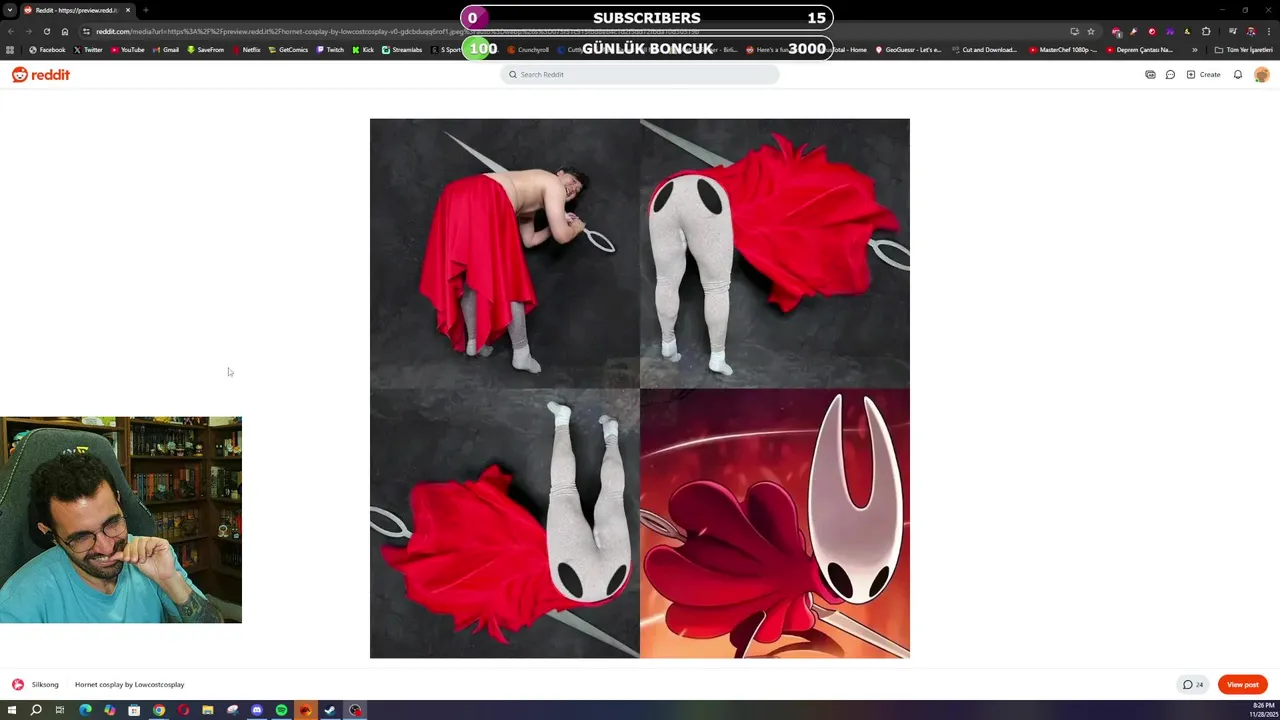Open Task View in taskbar
Viewport: 1280px width, 720px height.
pyautogui.click(x=60, y=710)
